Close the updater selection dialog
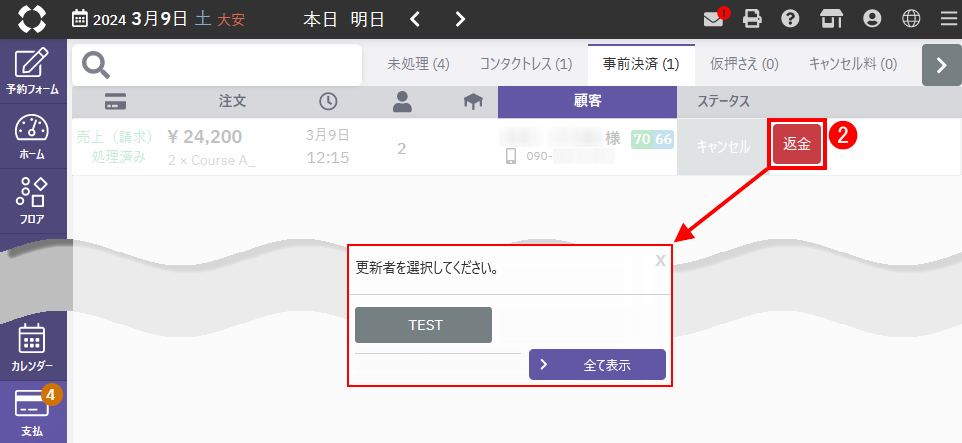The height and width of the screenshot is (443, 962). point(660,260)
